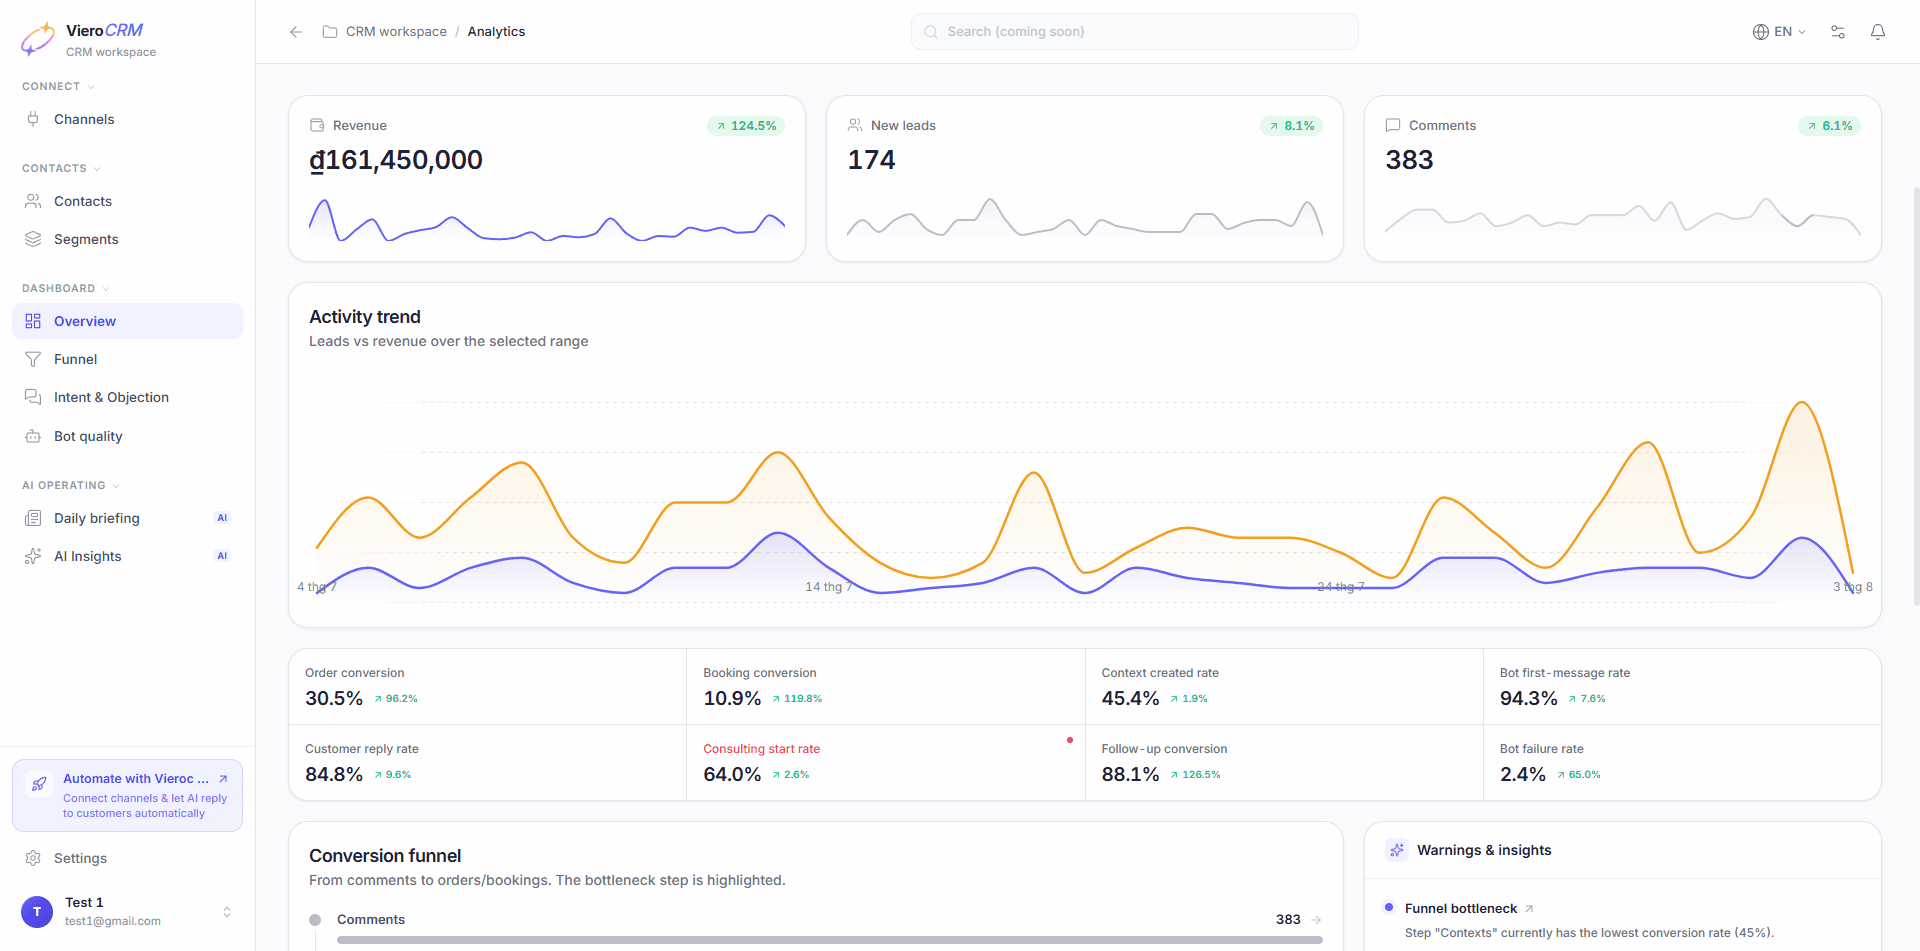Click the Bot quality robot icon
This screenshot has height=951, width=1920.
pyautogui.click(x=33, y=436)
